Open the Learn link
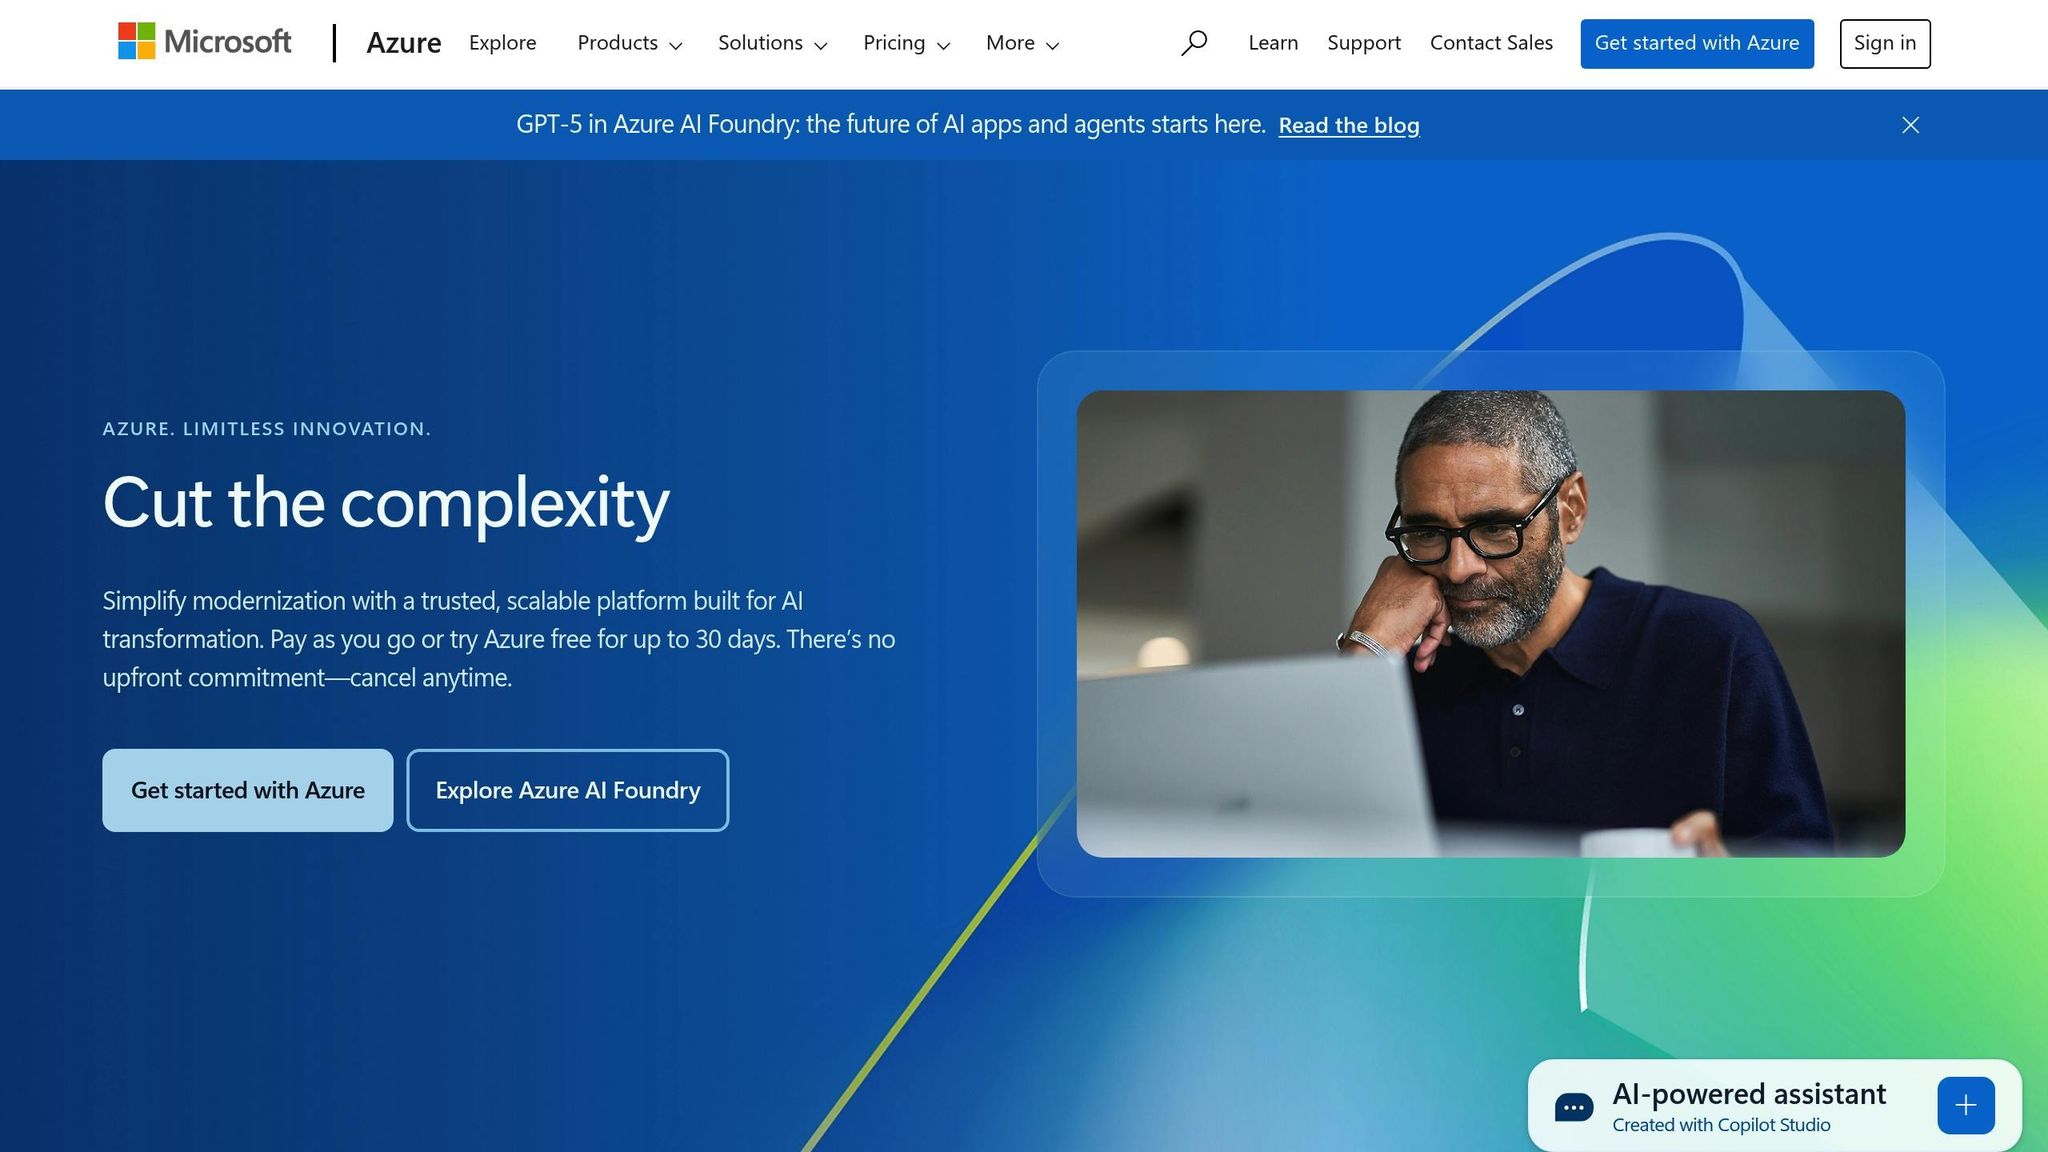The image size is (2048, 1152). point(1272,43)
